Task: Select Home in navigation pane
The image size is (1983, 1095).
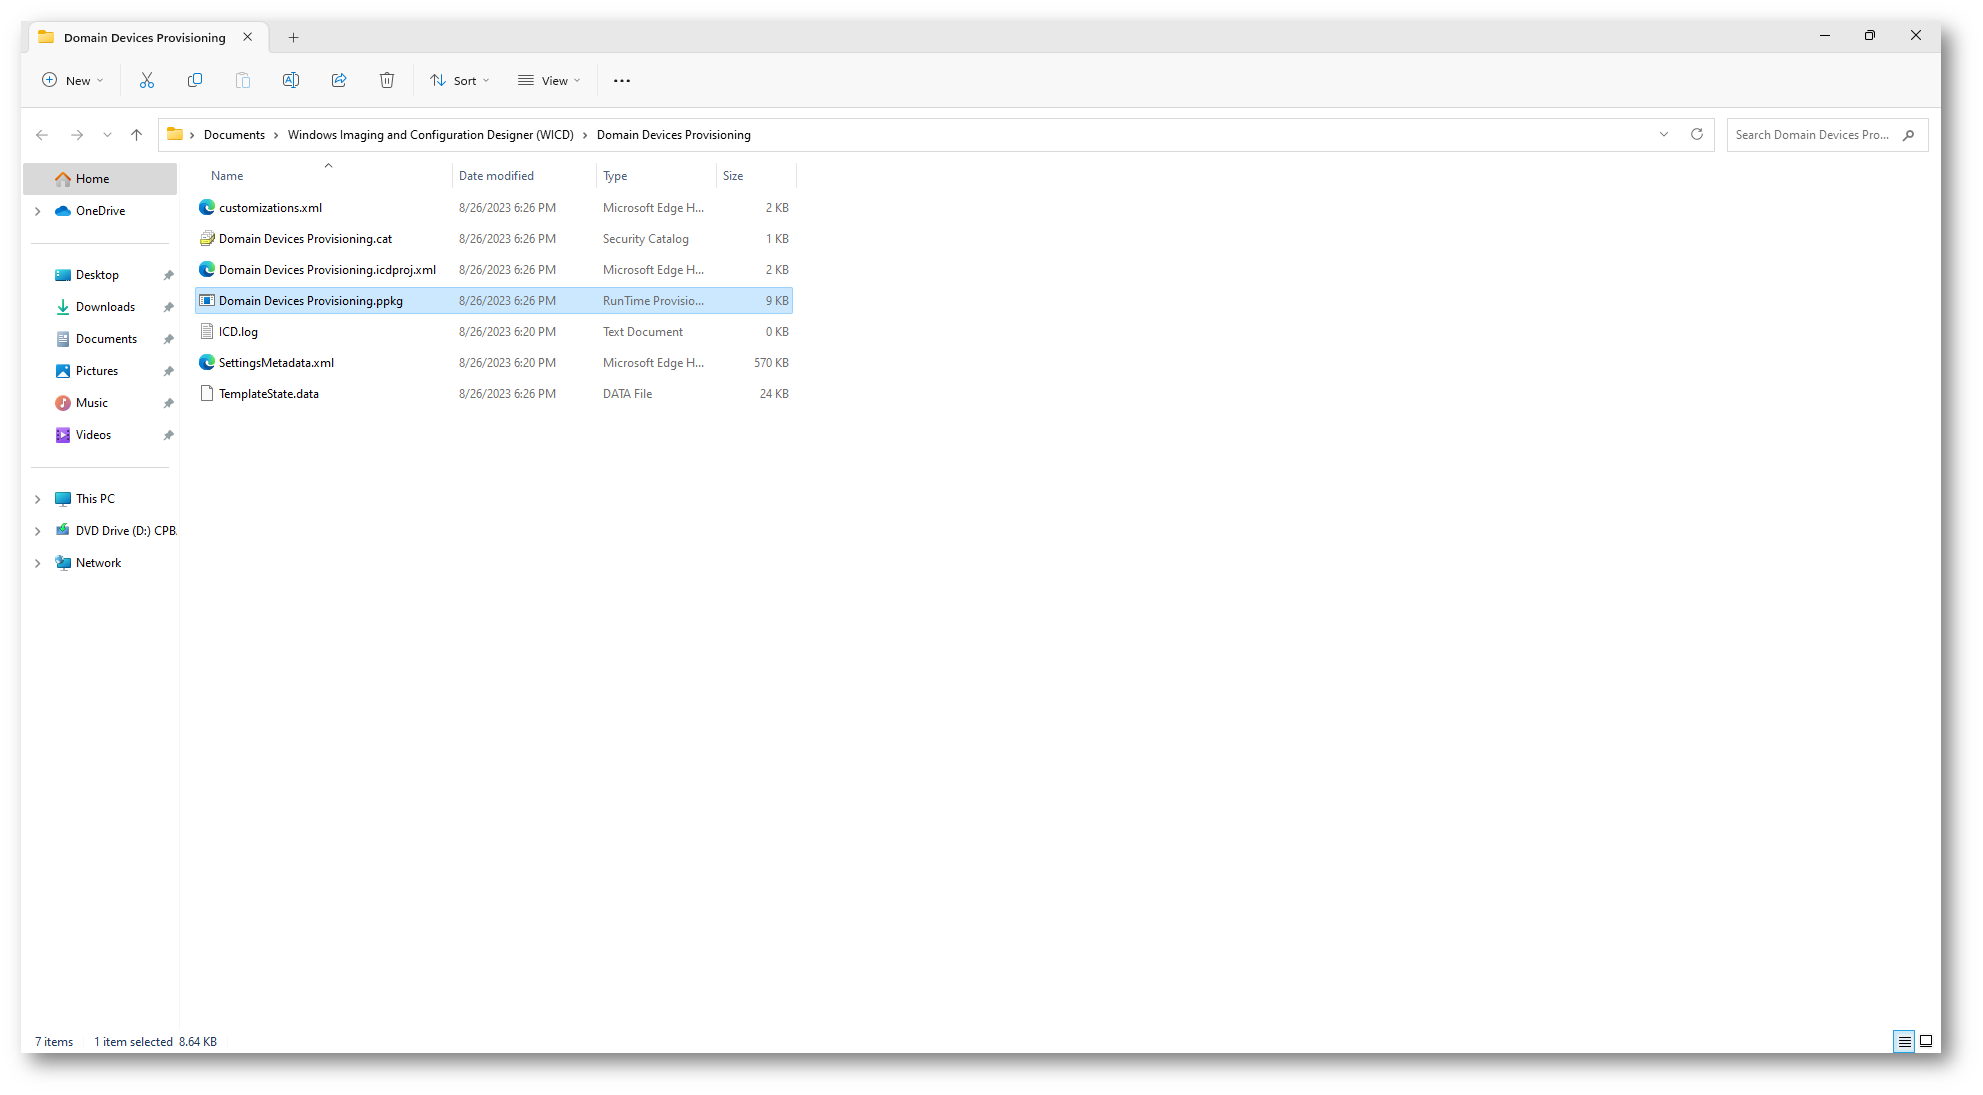Action: click(x=100, y=179)
